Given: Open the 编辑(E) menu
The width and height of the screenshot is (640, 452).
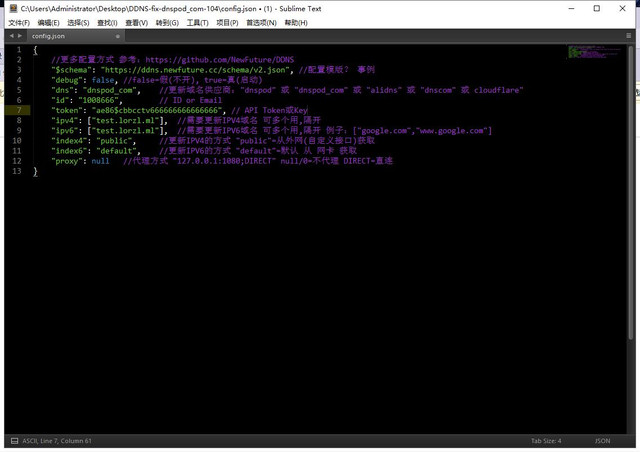Looking at the screenshot, I should (x=48, y=23).
